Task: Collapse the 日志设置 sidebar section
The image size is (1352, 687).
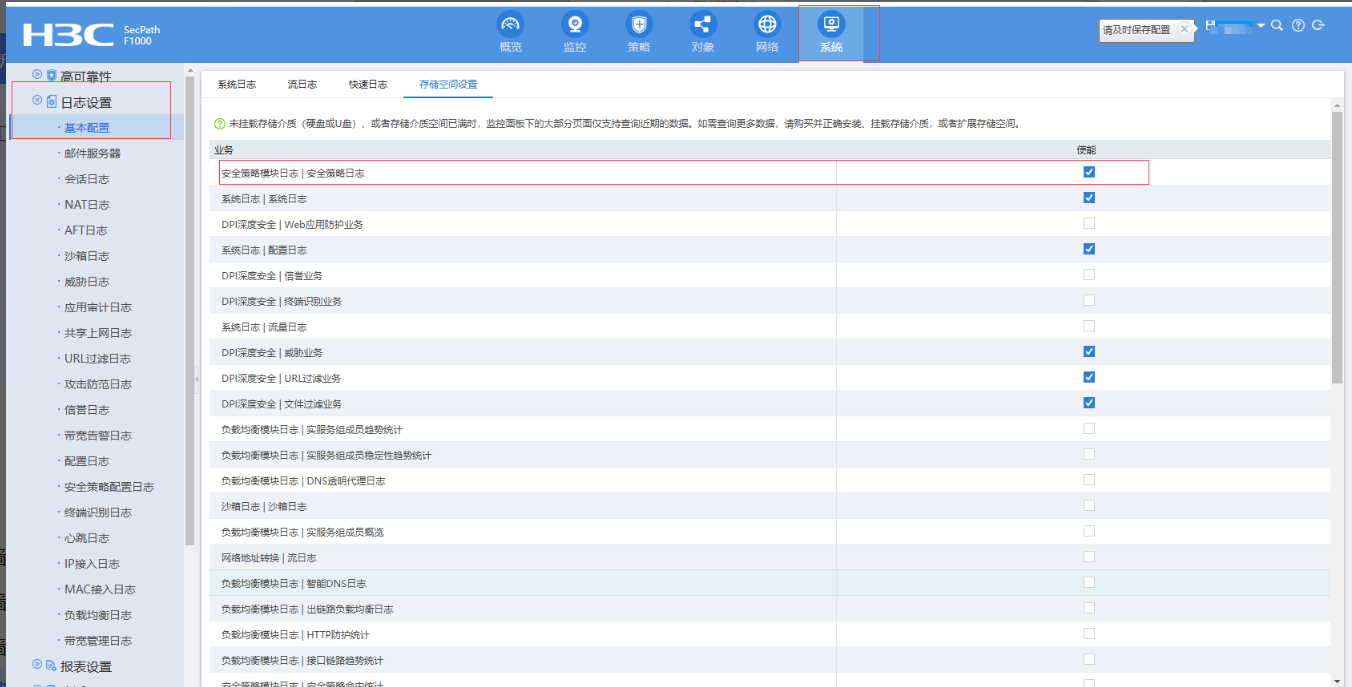Action: click(x=37, y=101)
